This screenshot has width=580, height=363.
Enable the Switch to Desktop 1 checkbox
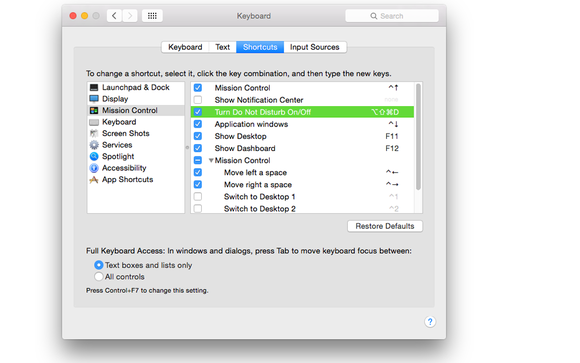click(x=198, y=196)
